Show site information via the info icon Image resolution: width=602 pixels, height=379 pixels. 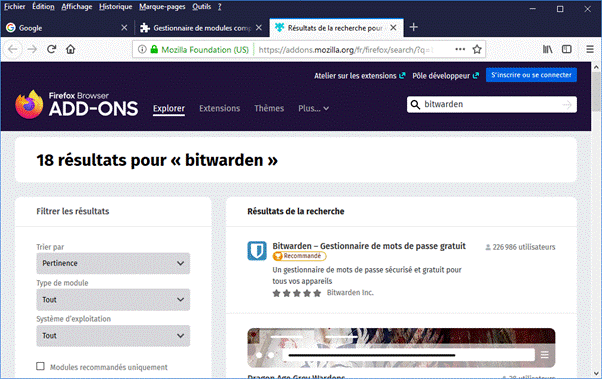(x=142, y=49)
